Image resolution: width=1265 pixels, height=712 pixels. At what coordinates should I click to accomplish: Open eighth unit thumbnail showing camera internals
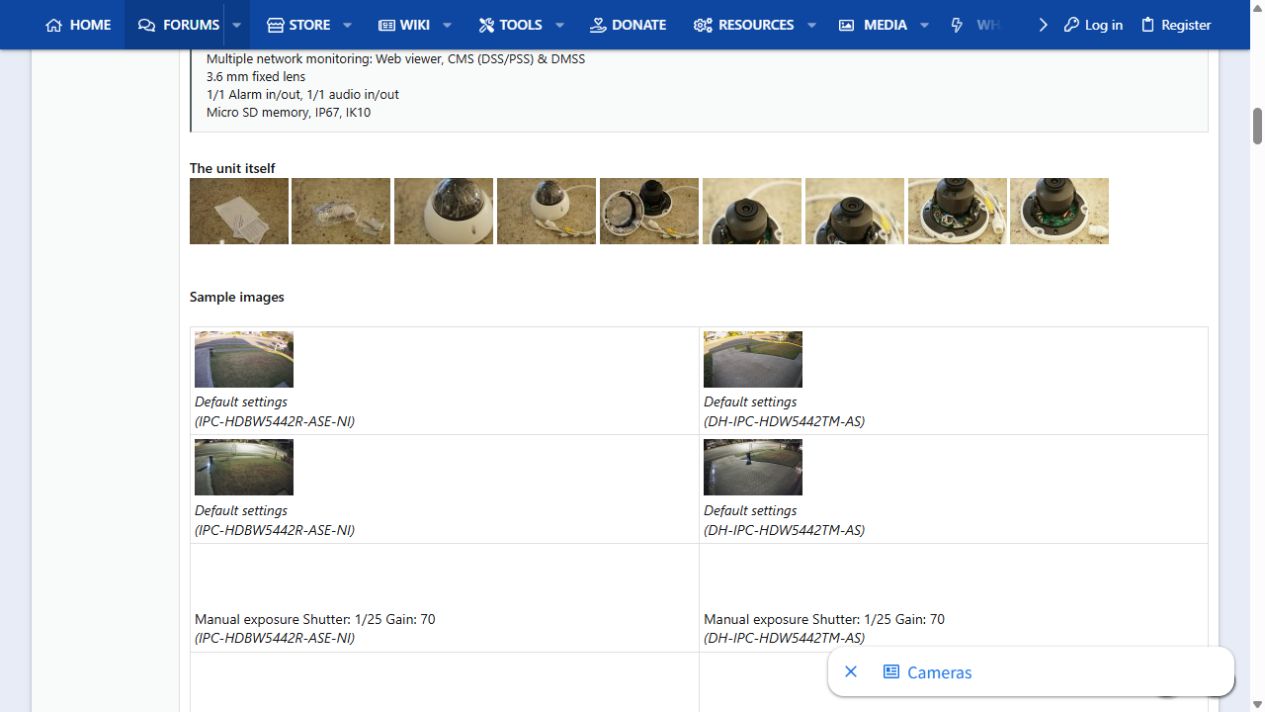coord(957,211)
